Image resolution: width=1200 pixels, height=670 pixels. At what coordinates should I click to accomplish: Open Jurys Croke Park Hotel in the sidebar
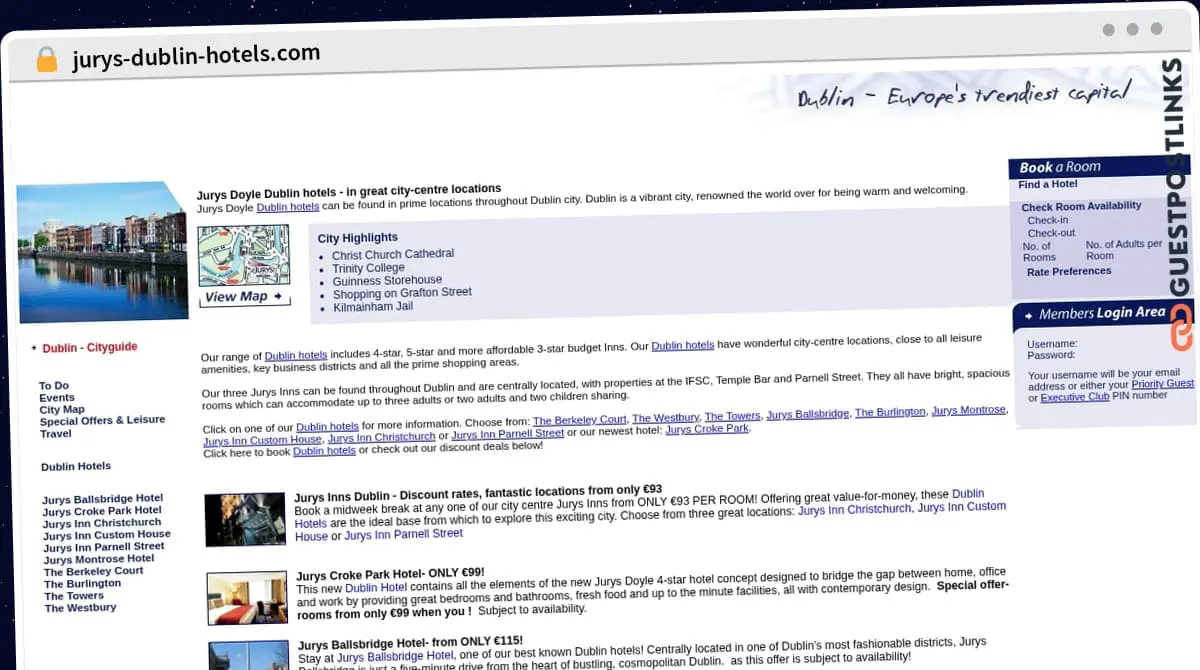pyautogui.click(x=102, y=510)
